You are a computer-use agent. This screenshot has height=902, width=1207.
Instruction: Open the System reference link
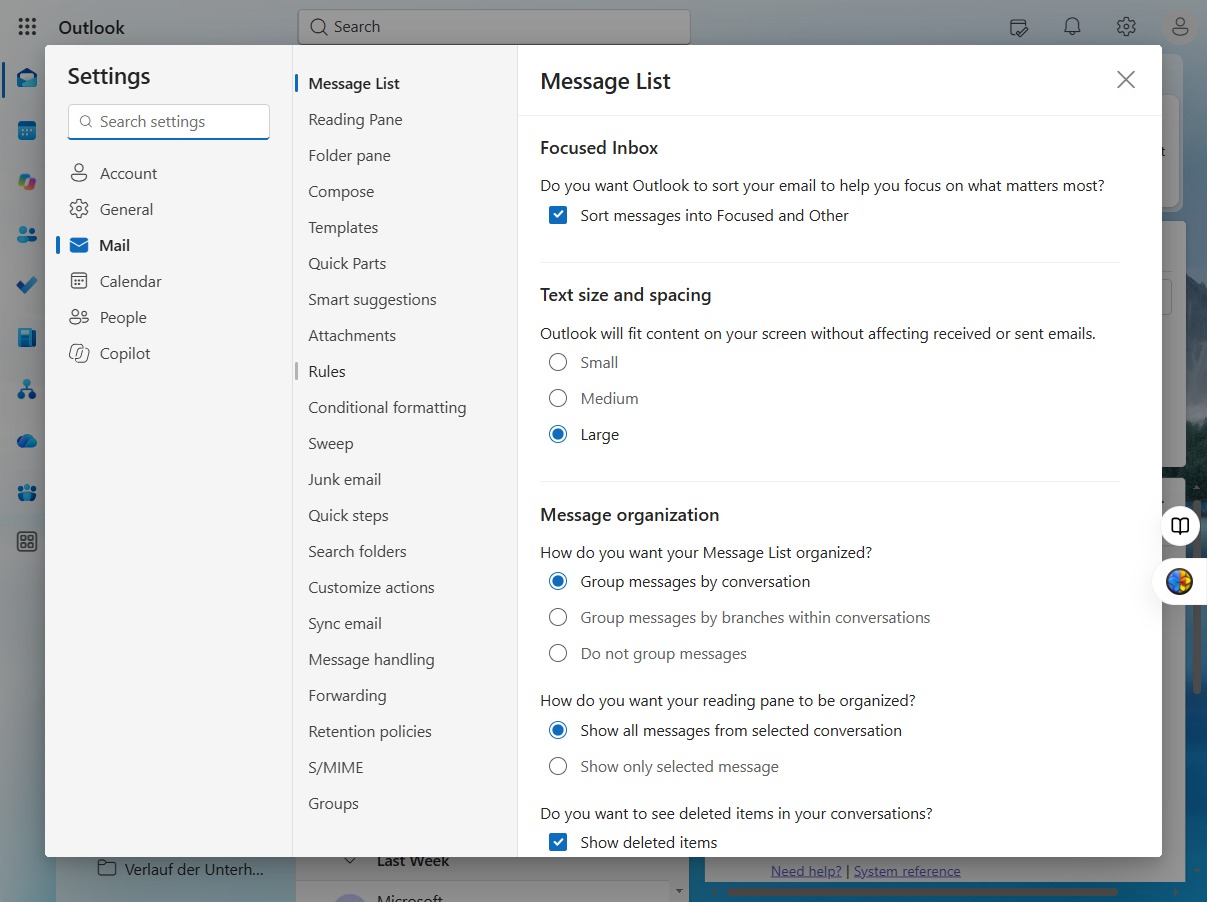point(907,871)
